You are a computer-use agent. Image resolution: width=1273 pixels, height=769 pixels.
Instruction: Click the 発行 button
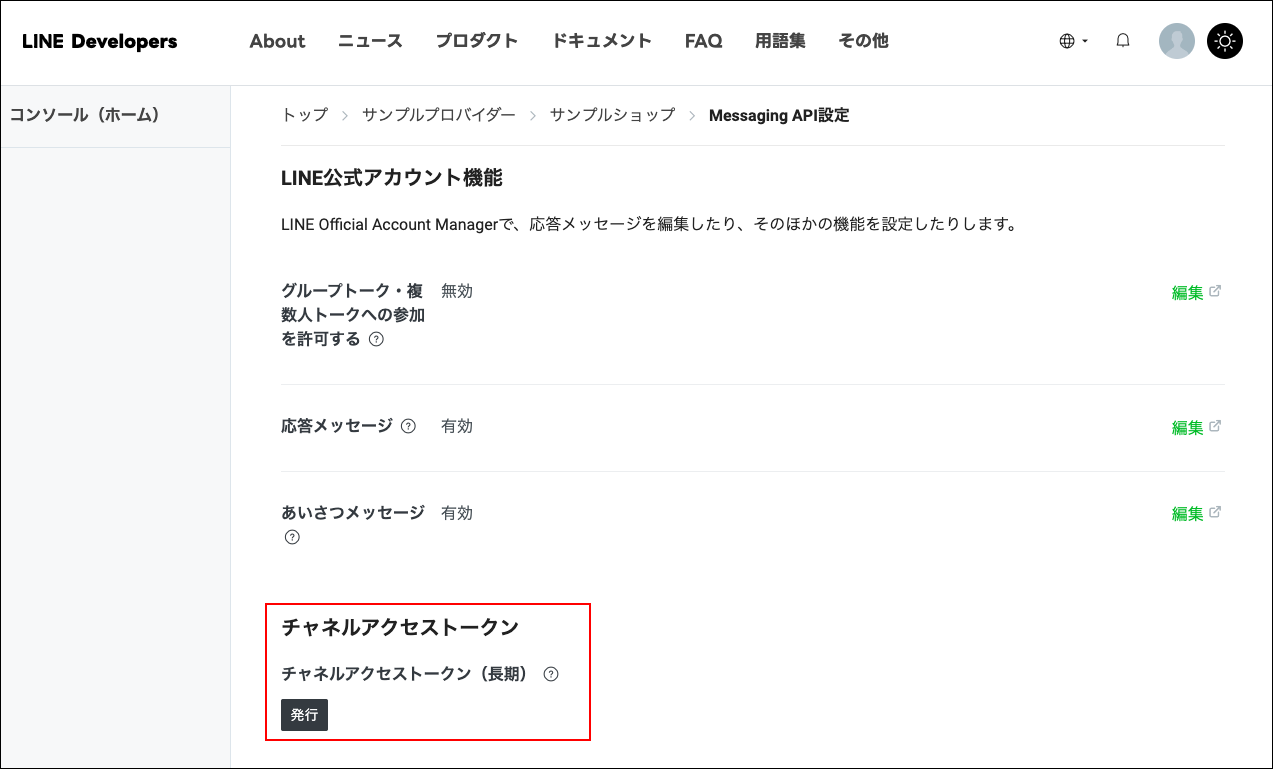pyautogui.click(x=304, y=715)
